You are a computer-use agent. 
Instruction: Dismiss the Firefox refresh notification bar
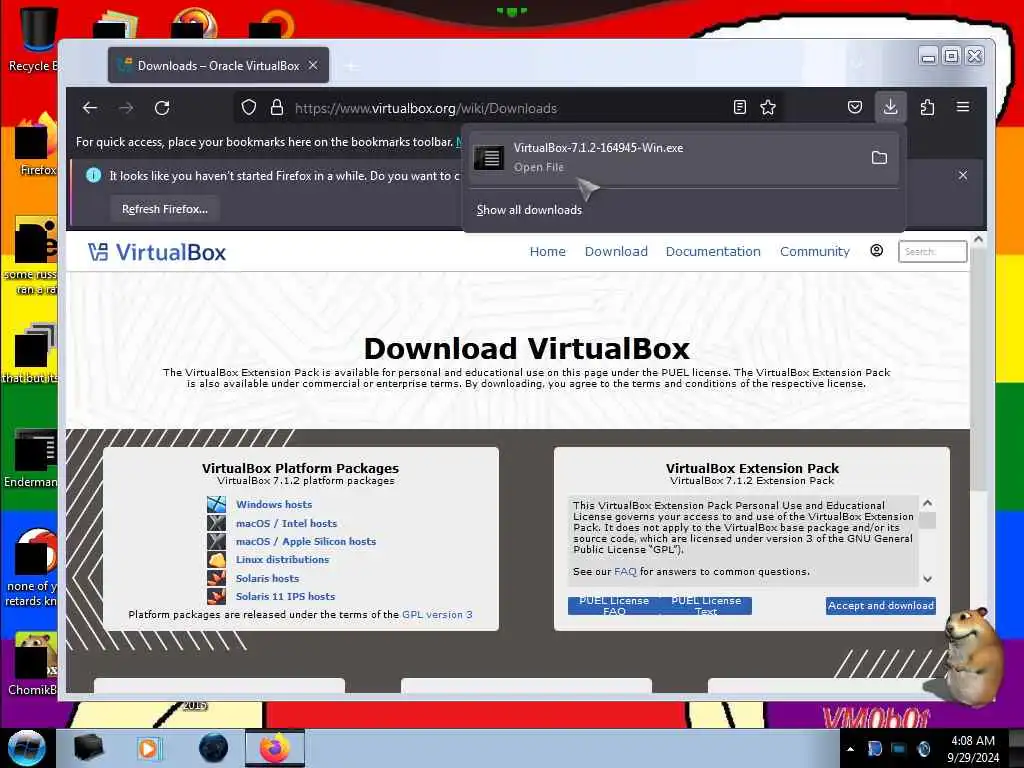pyautogui.click(x=963, y=175)
